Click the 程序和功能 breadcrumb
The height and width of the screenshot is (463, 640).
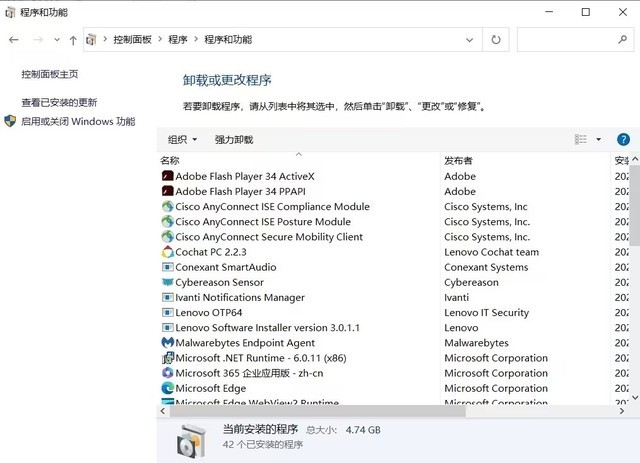(228, 40)
